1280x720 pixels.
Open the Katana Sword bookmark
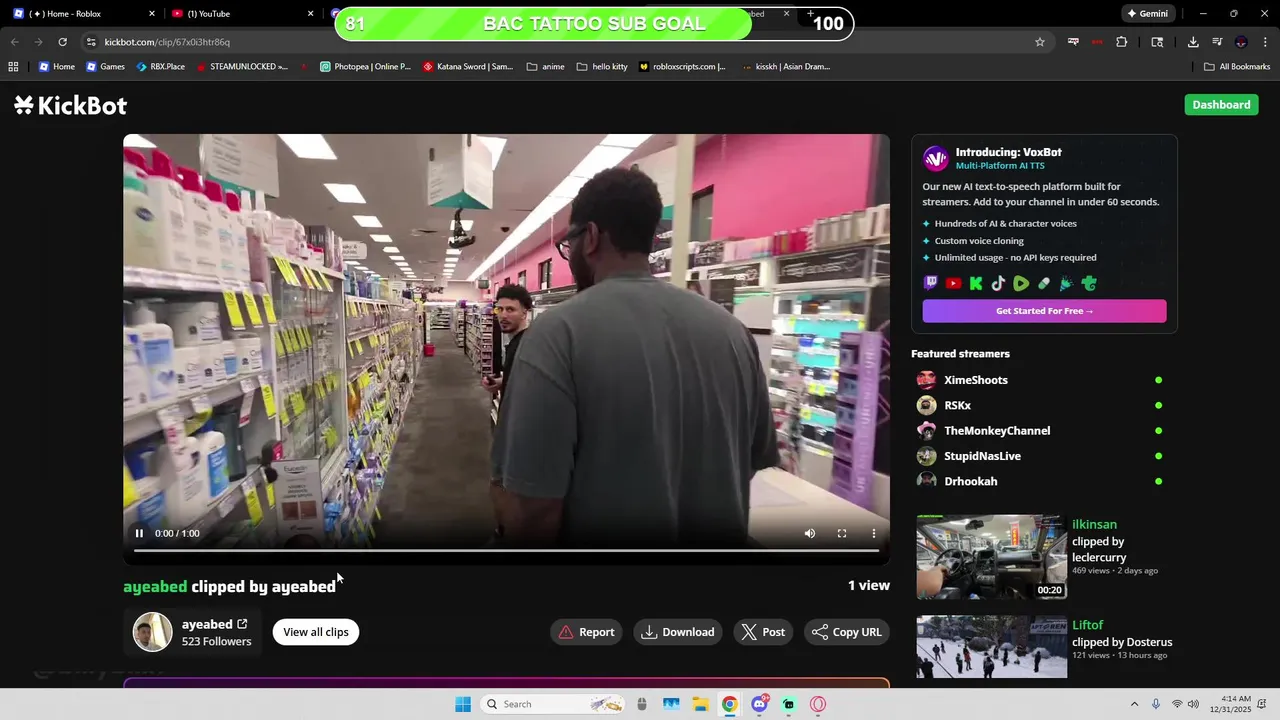468,67
